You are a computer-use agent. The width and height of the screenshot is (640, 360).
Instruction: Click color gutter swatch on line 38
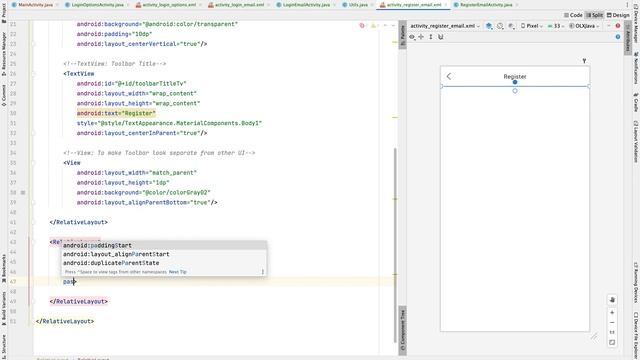(23, 192)
